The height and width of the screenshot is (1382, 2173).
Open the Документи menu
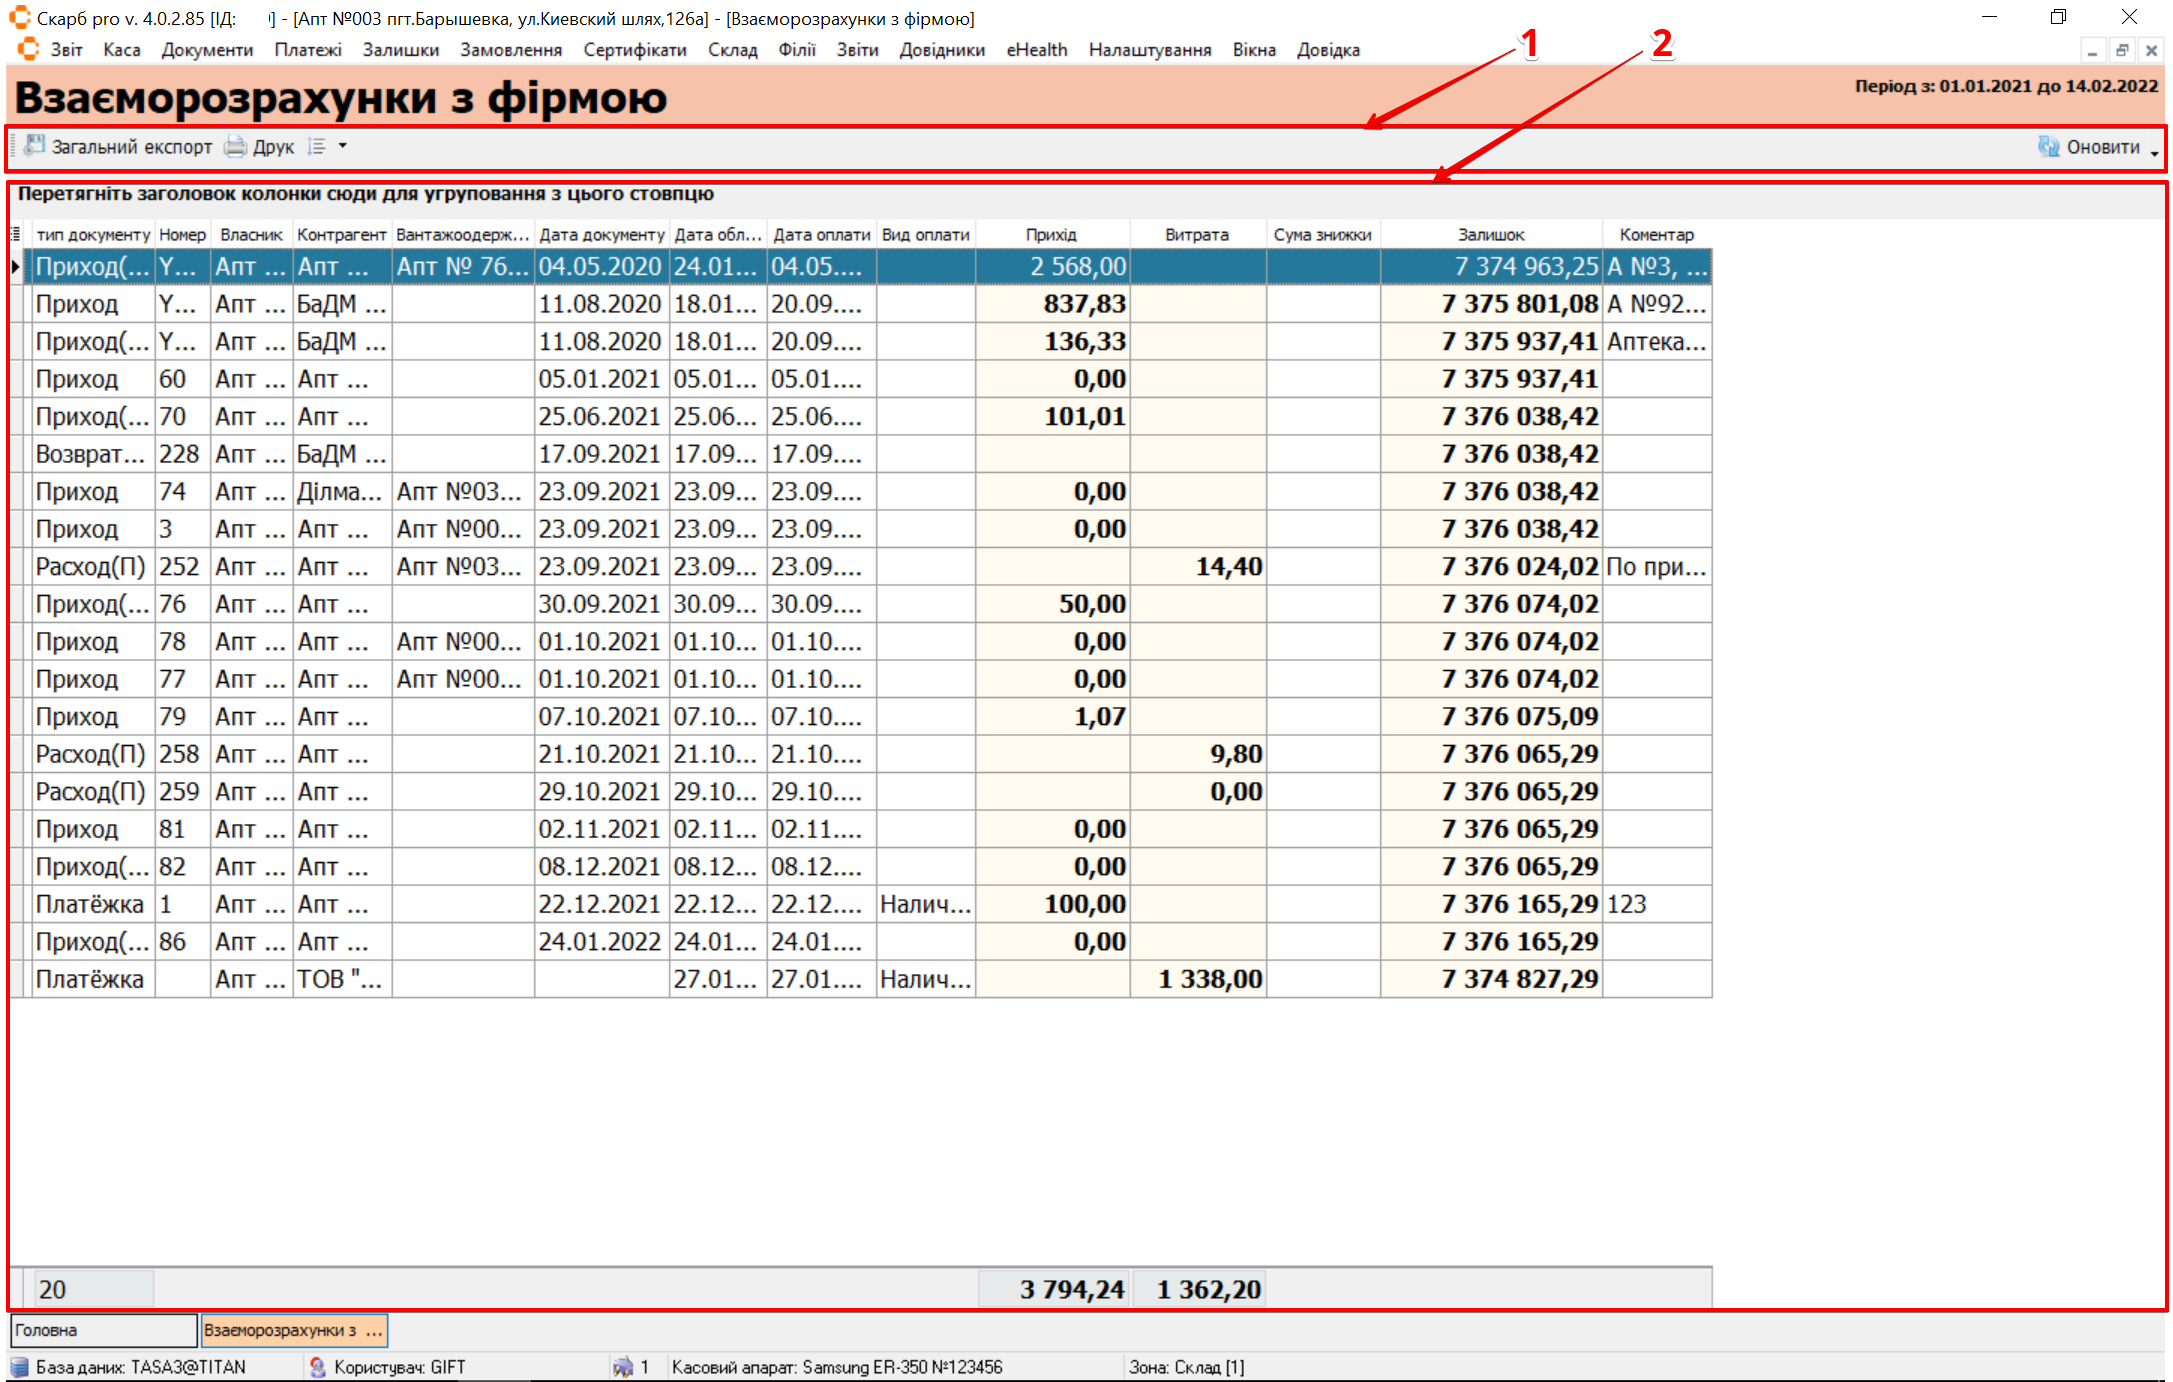207,50
